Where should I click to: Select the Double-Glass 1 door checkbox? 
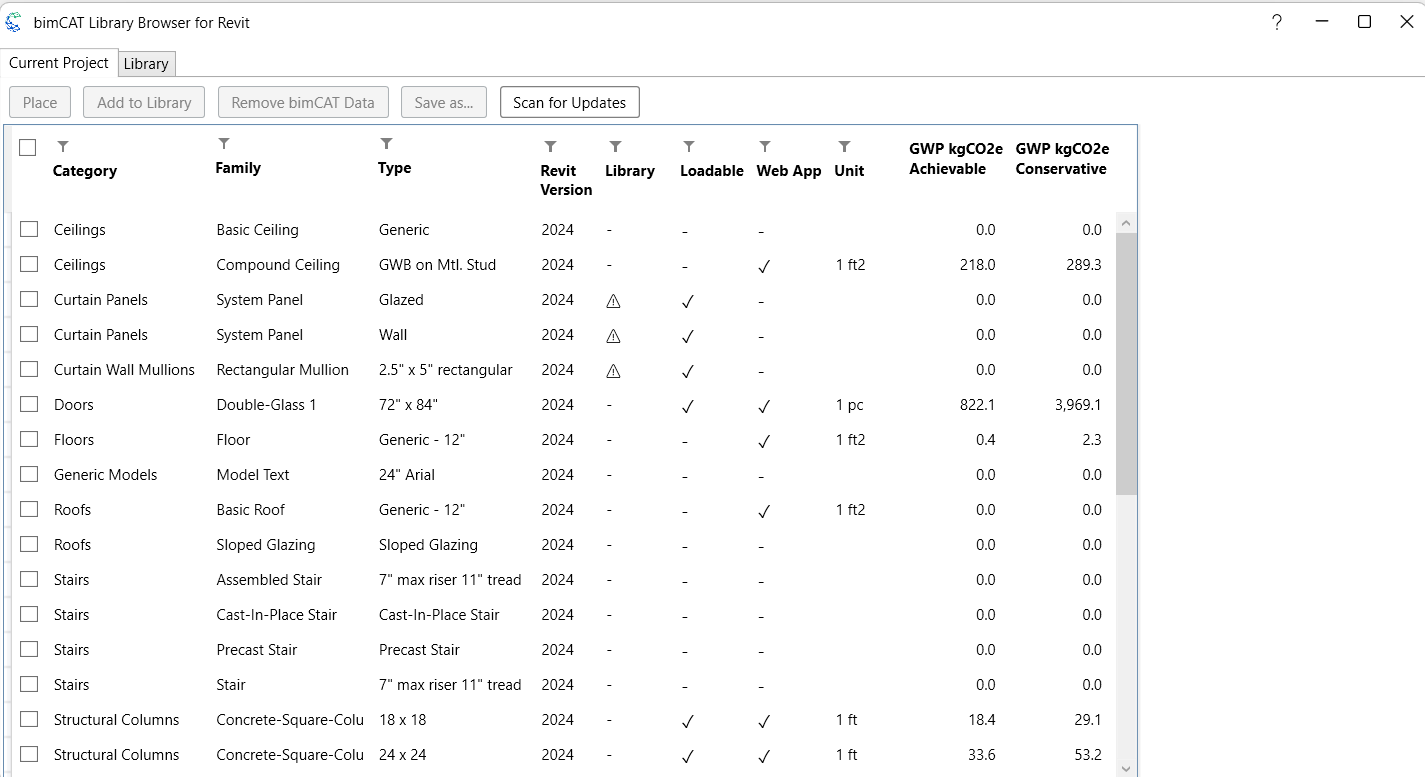[29, 405]
